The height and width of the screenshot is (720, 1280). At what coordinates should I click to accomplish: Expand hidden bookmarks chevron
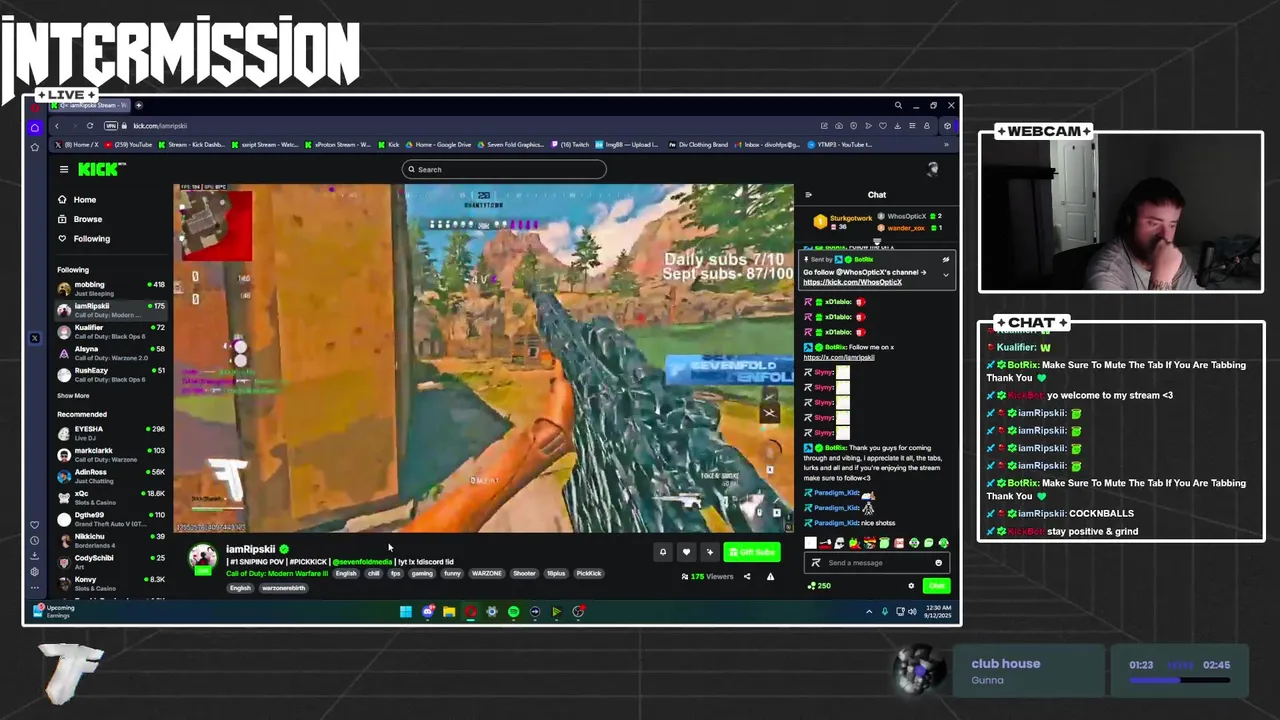click(x=946, y=144)
